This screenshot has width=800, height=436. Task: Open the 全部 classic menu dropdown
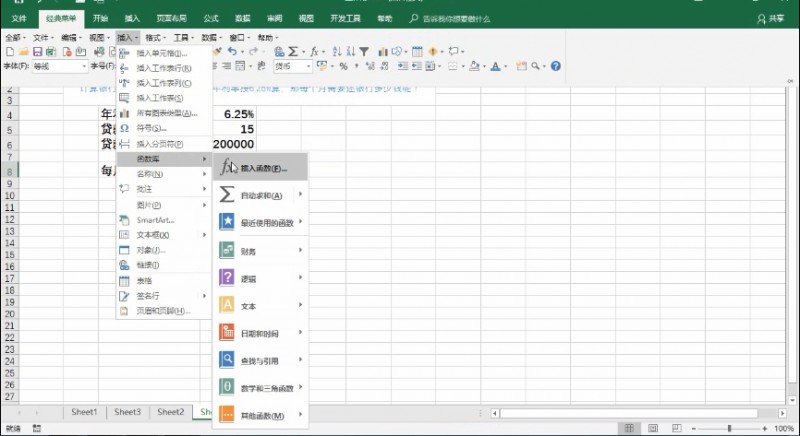tap(15, 38)
